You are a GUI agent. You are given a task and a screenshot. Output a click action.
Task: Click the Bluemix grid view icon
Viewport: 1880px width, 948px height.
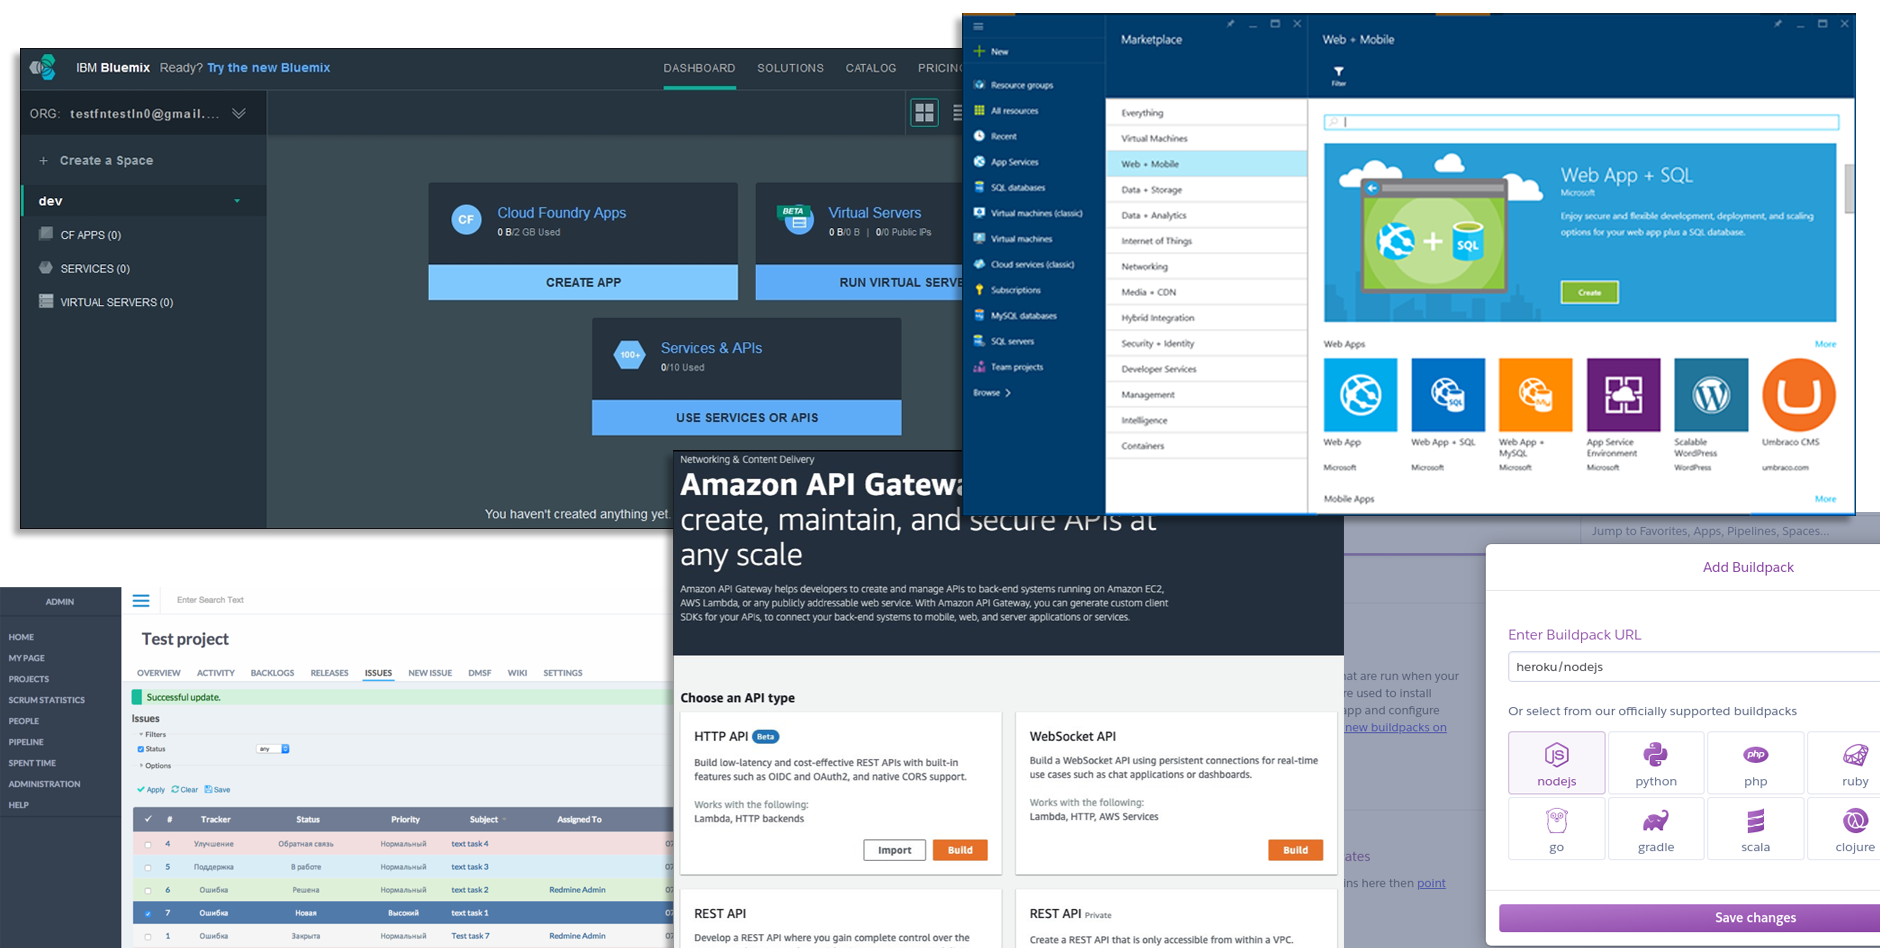pyautogui.click(x=924, y=112)
